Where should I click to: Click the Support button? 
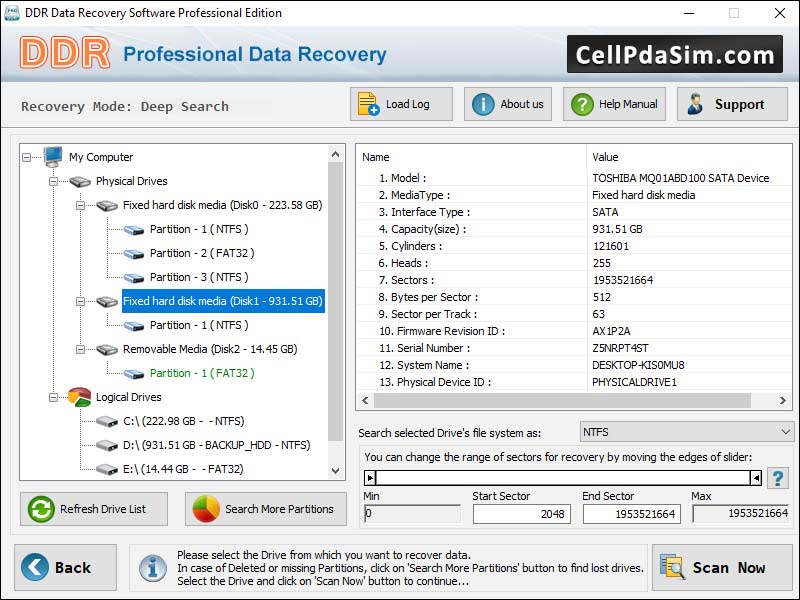click(727, 104)
